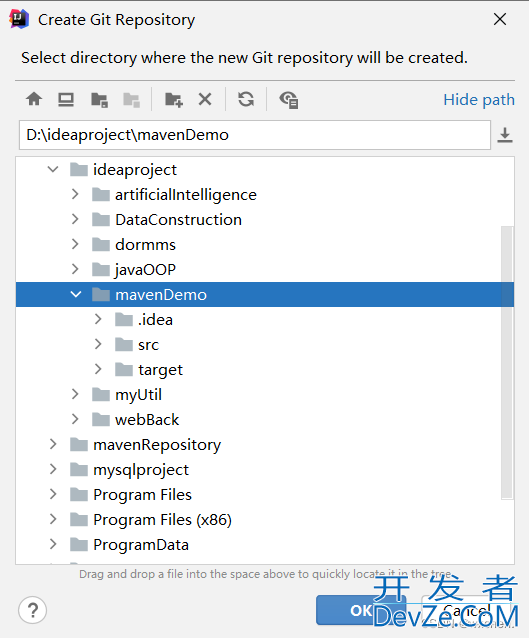529x638 pixels.
Task: Refresh the directory tree
Action: pyautogui.click(x=246, y=99)
